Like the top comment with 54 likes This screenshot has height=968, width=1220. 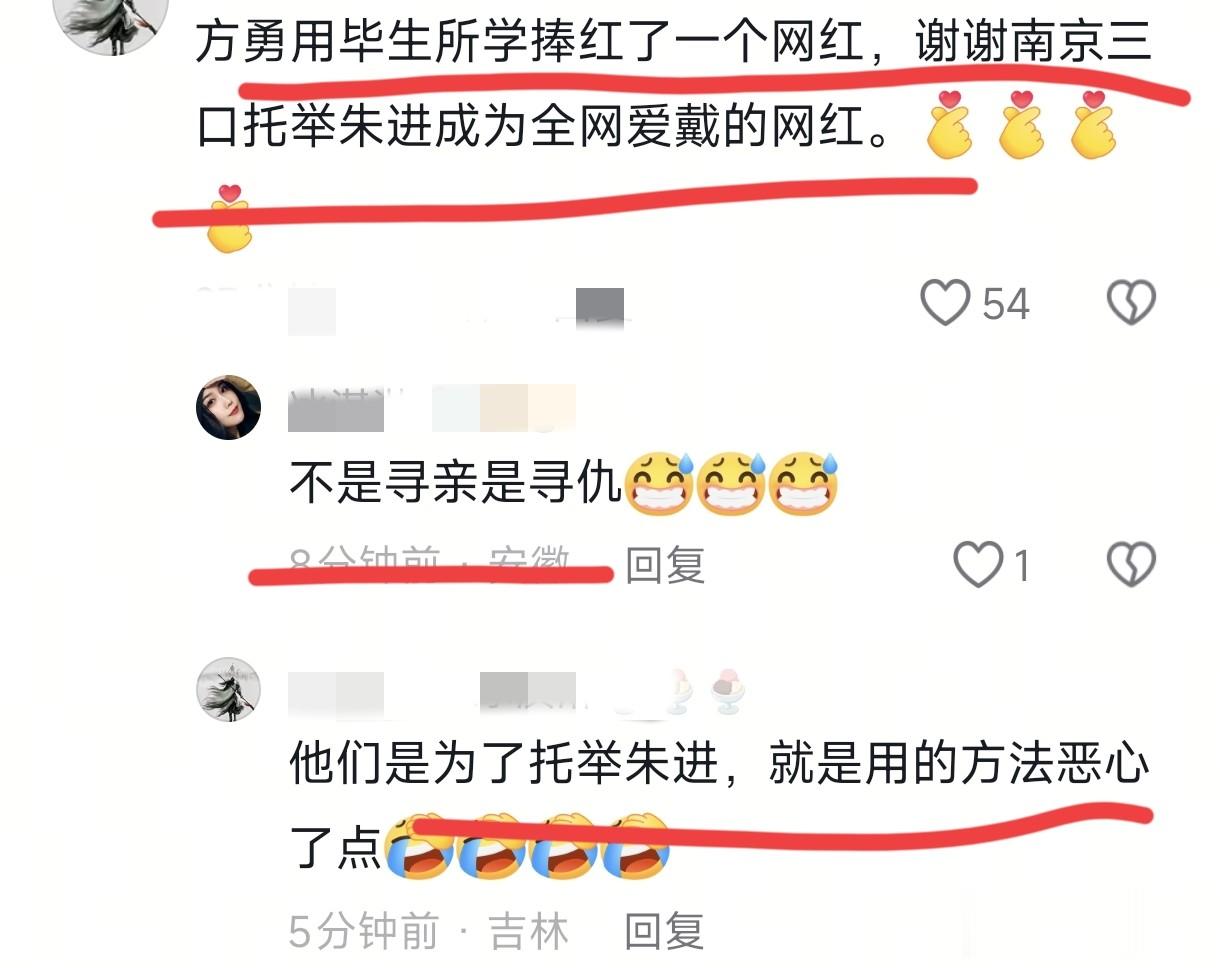coord(945,303)
